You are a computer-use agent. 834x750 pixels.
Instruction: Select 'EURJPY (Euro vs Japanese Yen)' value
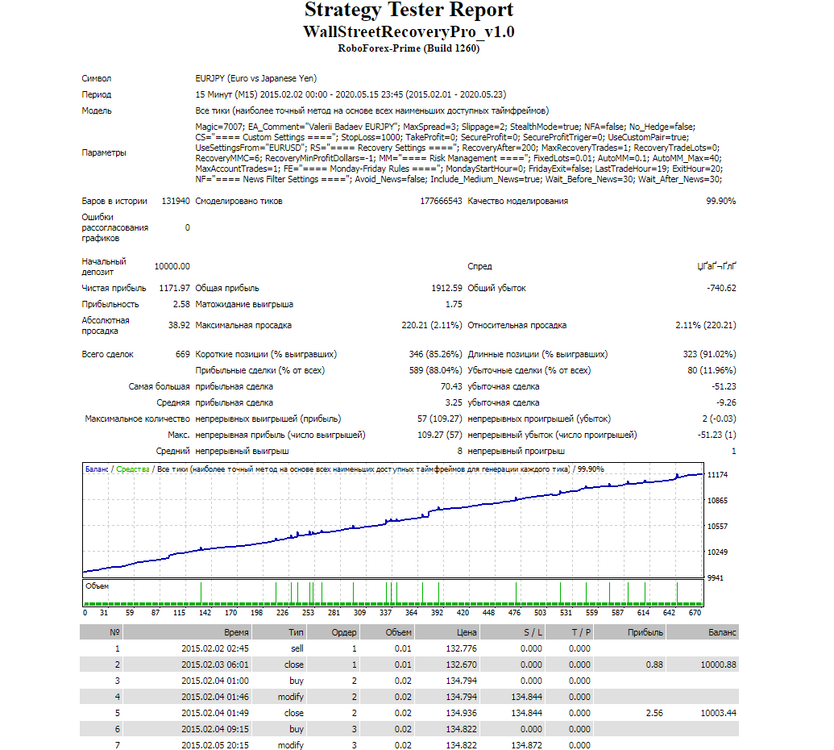256,78
